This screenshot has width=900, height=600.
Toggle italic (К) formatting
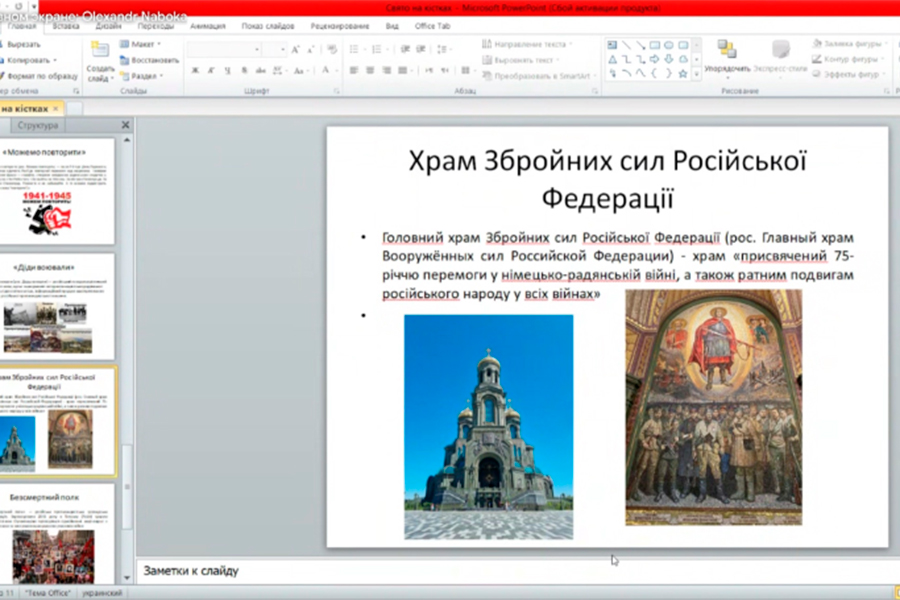point(210,71)
